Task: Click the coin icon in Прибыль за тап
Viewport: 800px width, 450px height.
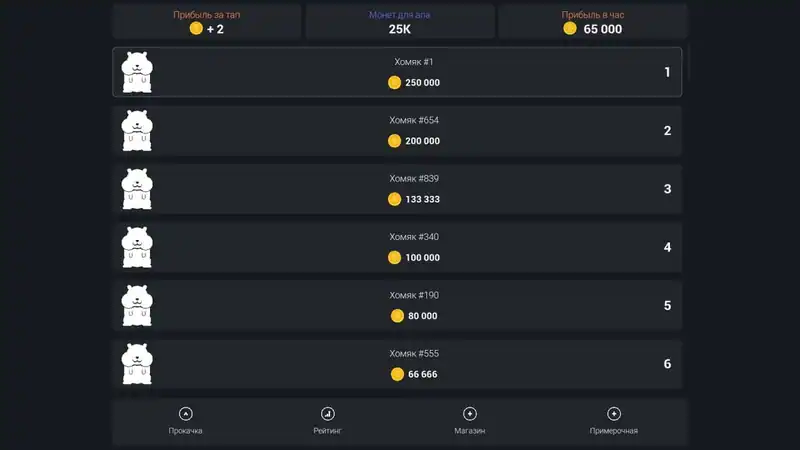Action: pos(196,29)
